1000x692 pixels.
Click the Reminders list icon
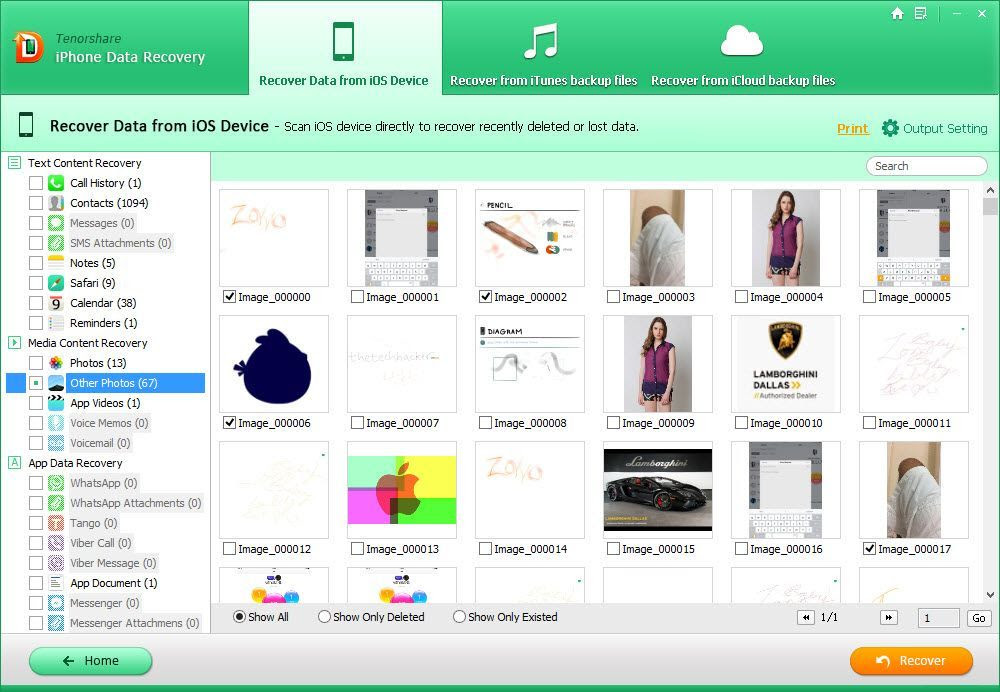pyautogui.click(x=56, y=323)
